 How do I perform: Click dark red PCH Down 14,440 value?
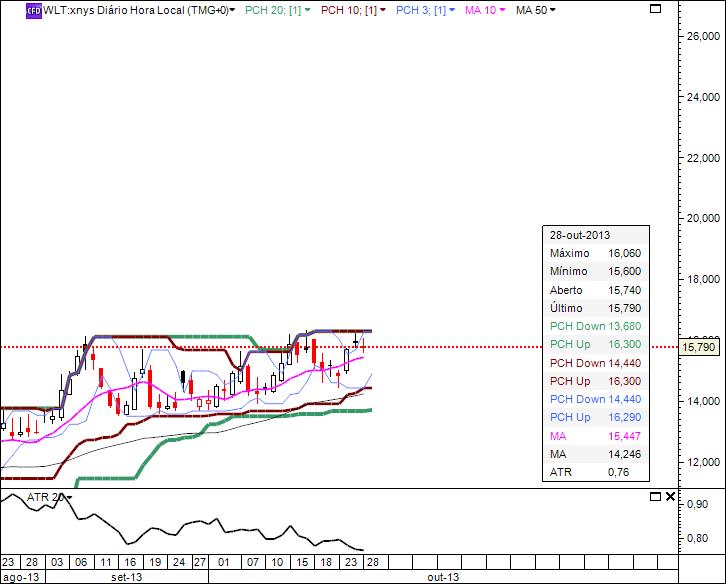pyautogui.click(x=625, y=363)
